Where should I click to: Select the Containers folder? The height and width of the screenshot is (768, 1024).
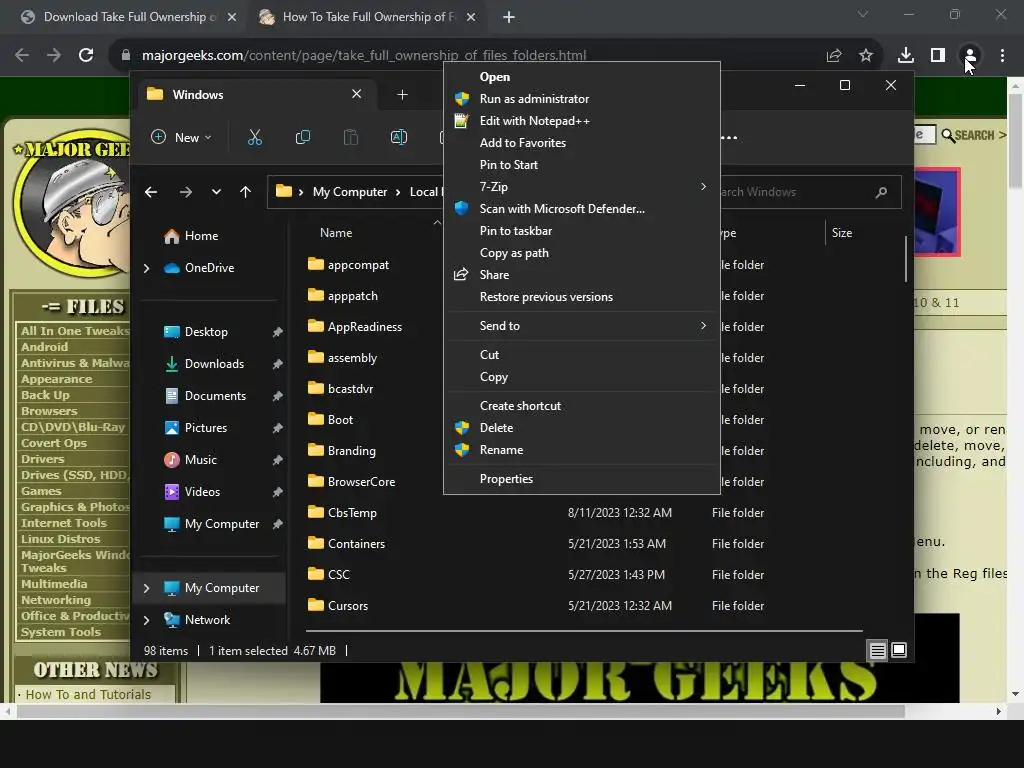[x=356, y=543]
